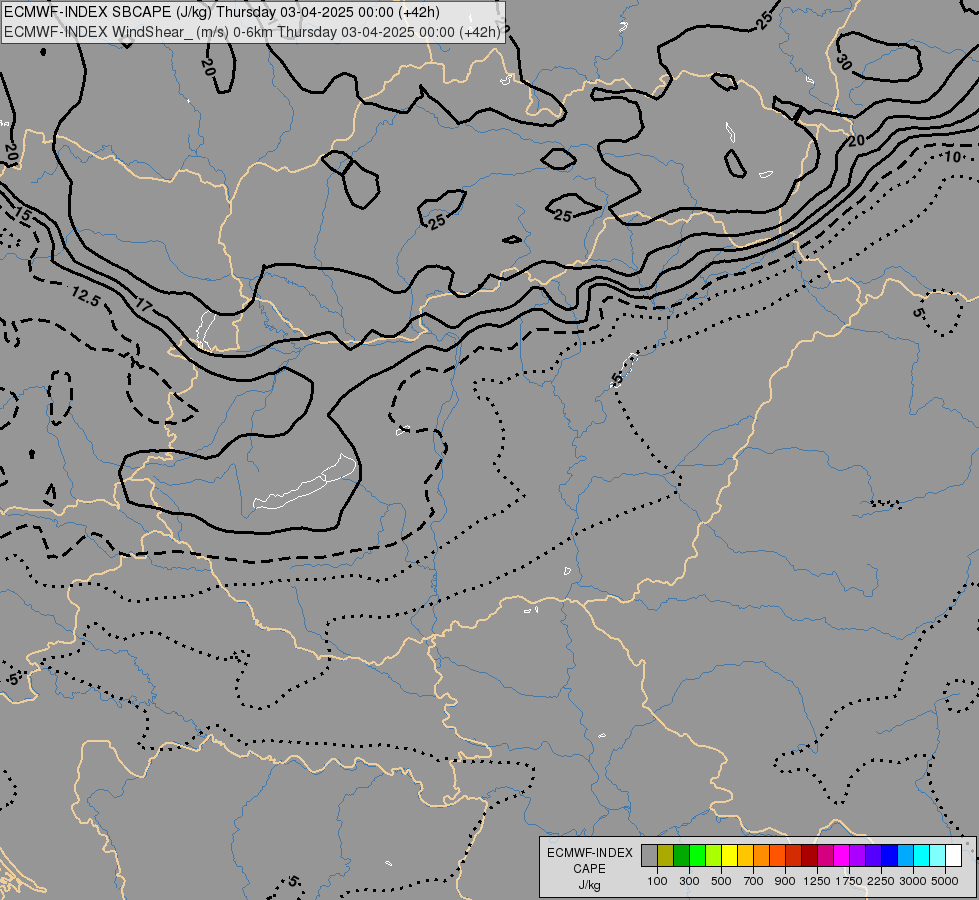Click the dark red swatch left of 1250 tick
The width and height of the screenshot is (979, 900).
[810, 856]
